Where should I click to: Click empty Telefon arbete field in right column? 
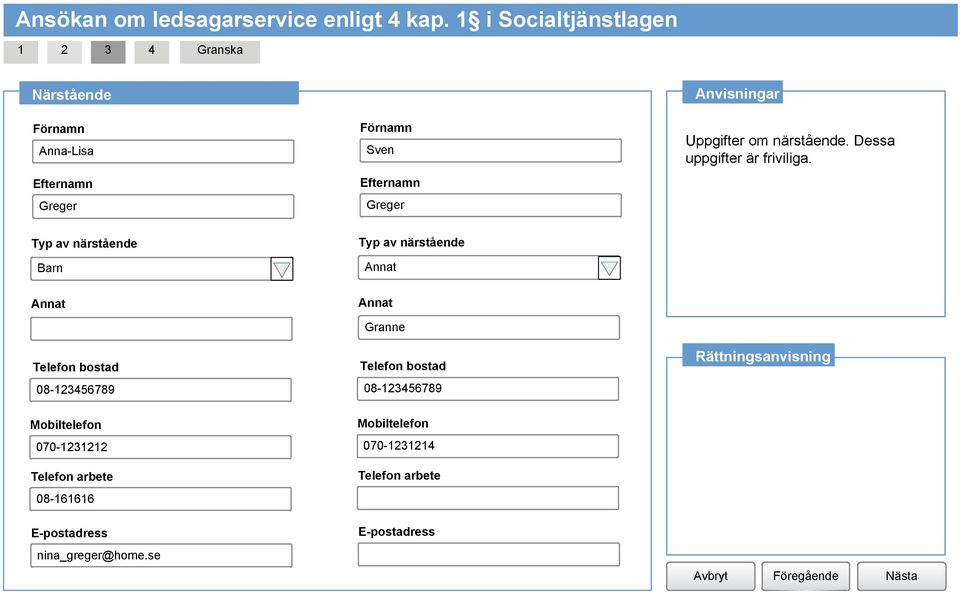[488, 498]
